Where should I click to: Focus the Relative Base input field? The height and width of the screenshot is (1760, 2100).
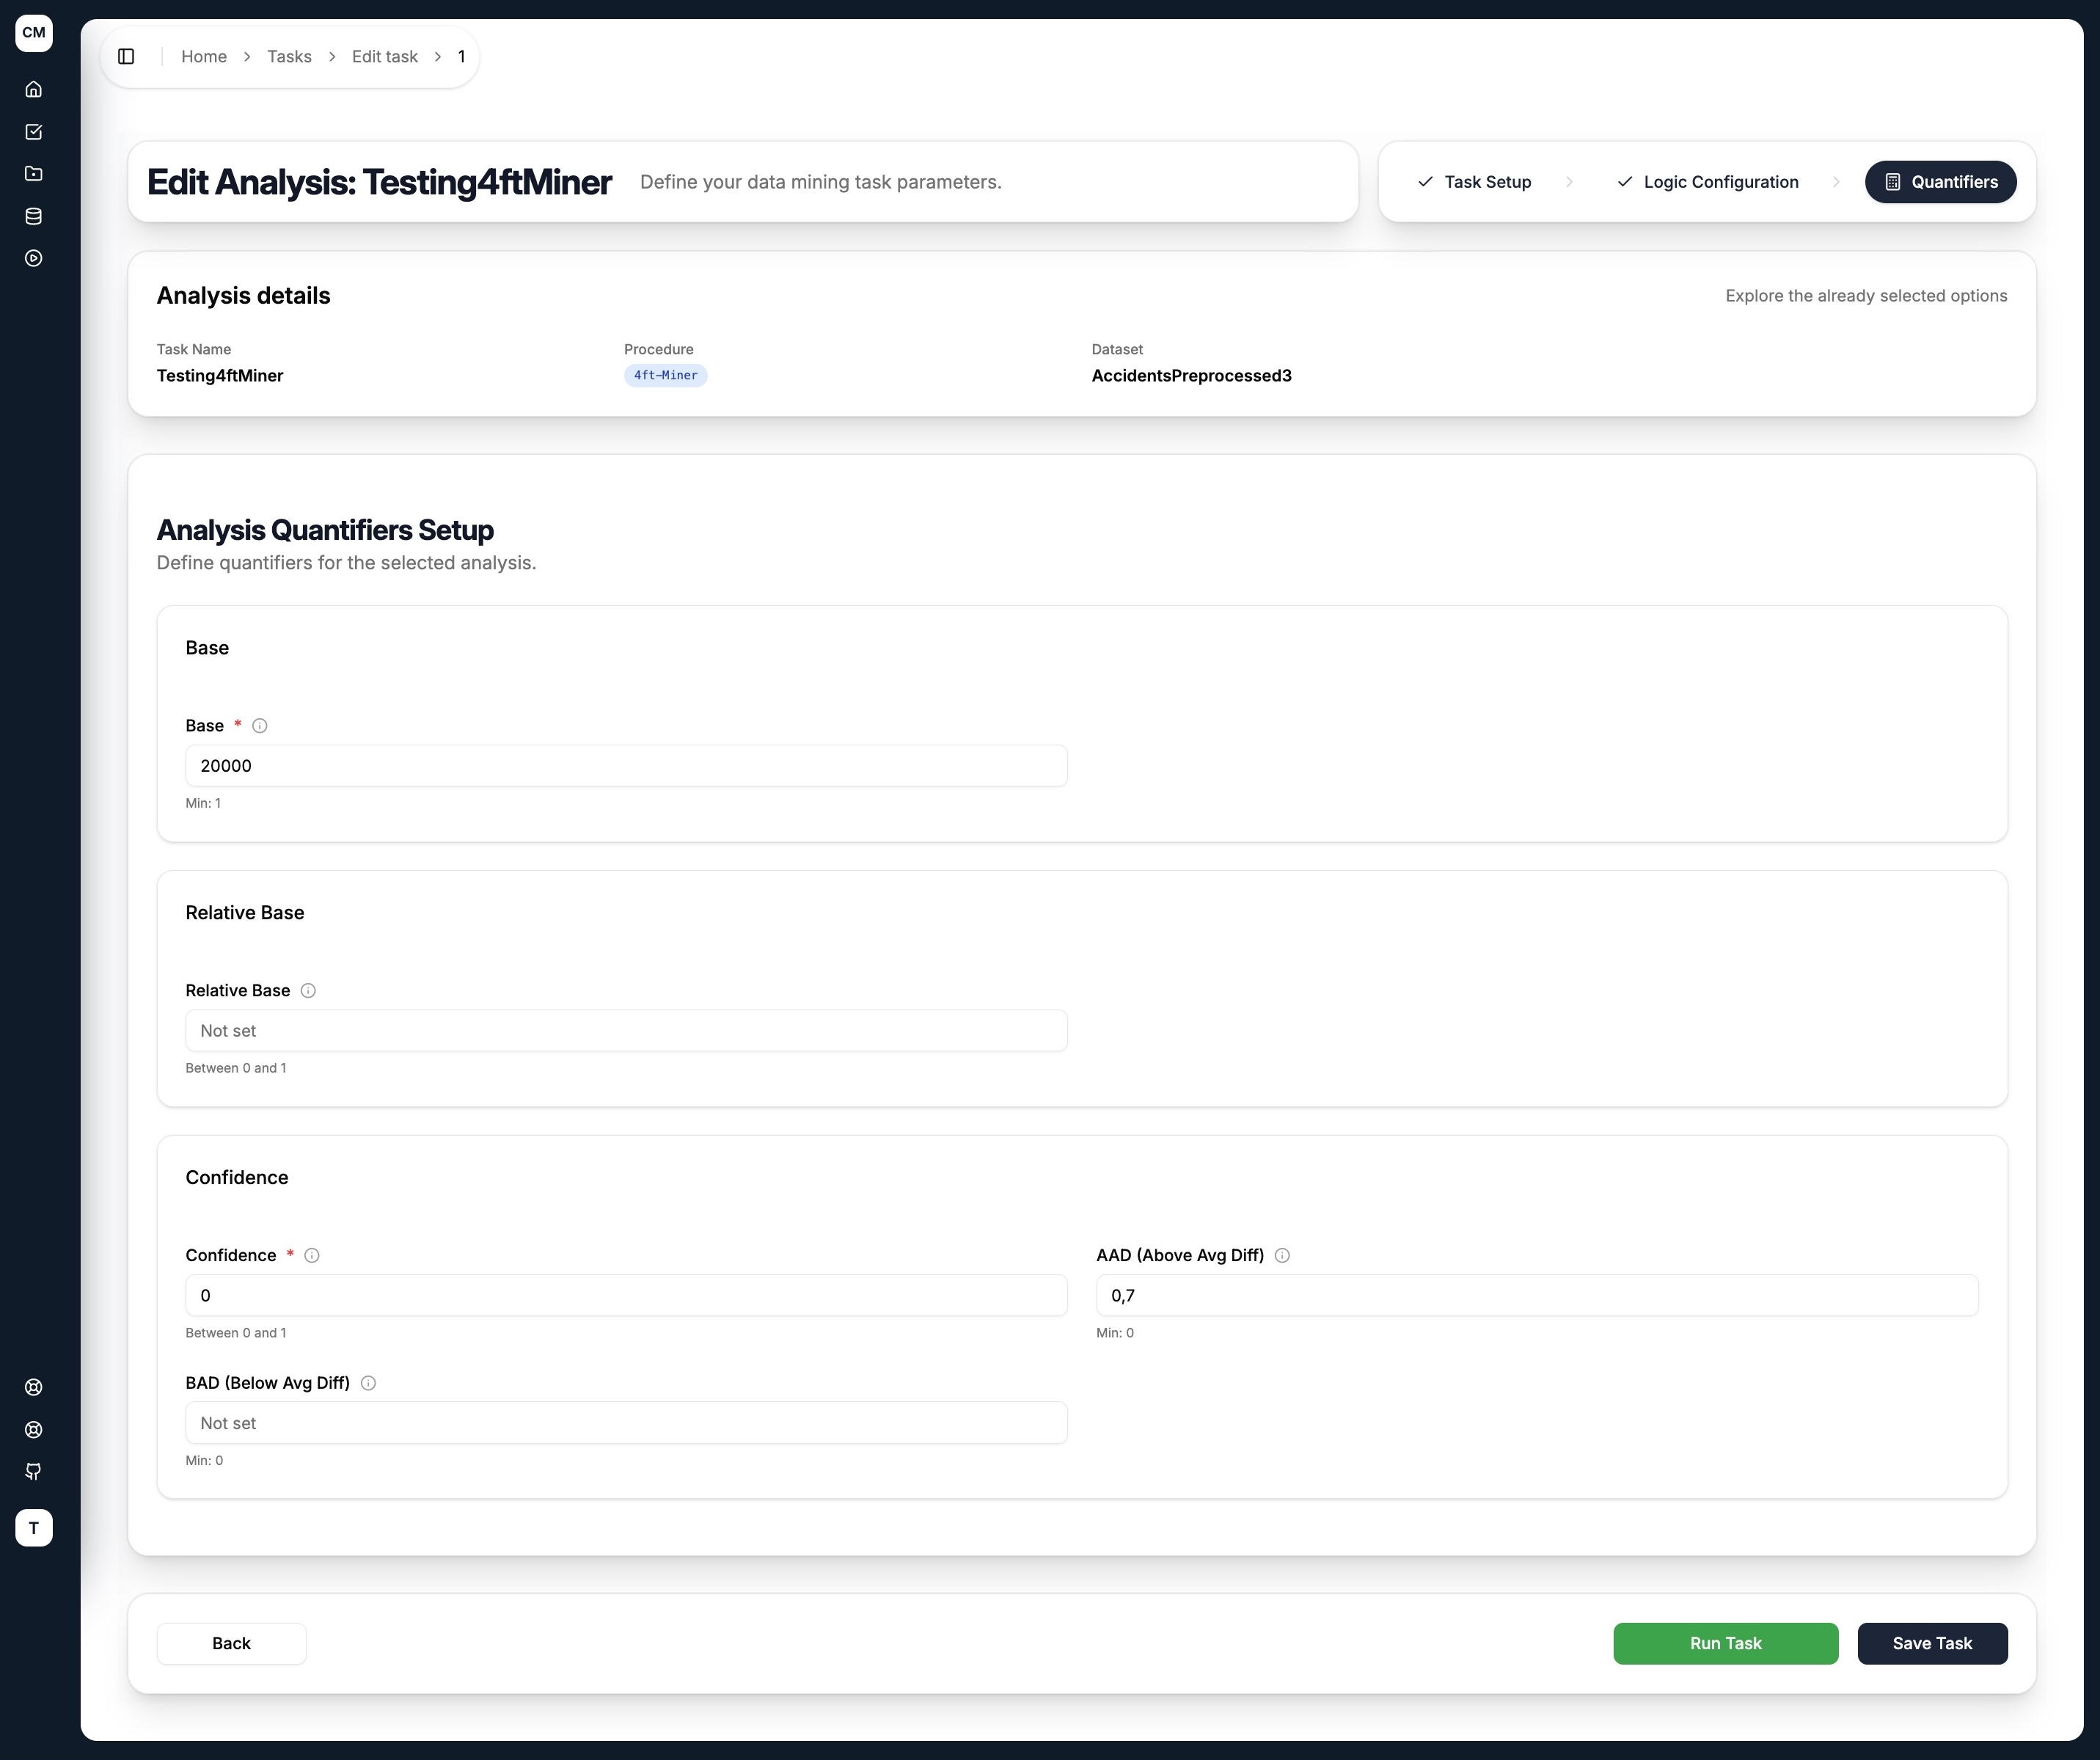626,1031
